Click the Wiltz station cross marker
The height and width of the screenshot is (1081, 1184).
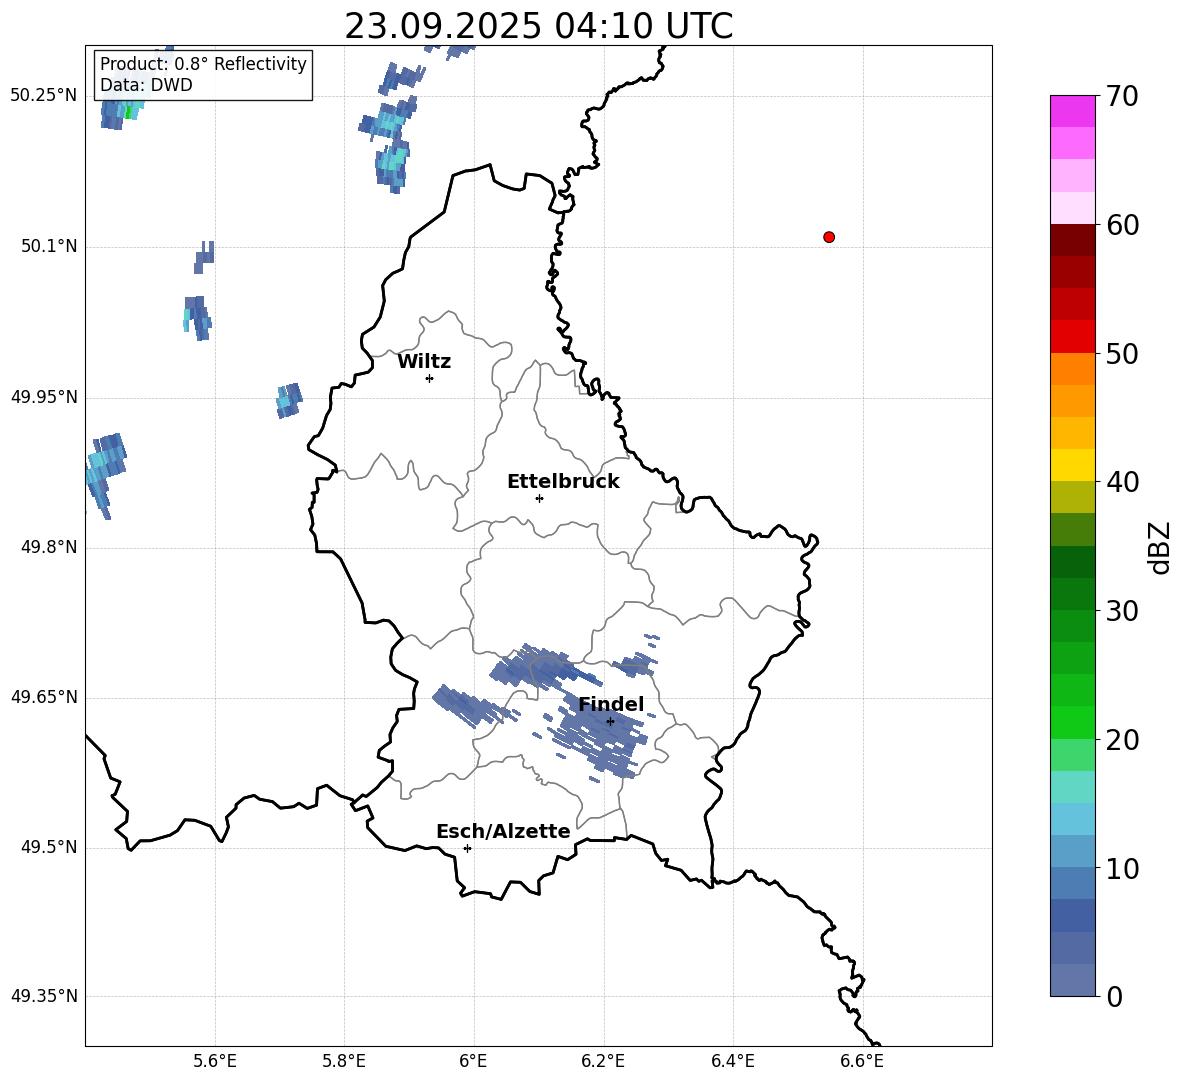pyautogui.click(x=430, y=378)
